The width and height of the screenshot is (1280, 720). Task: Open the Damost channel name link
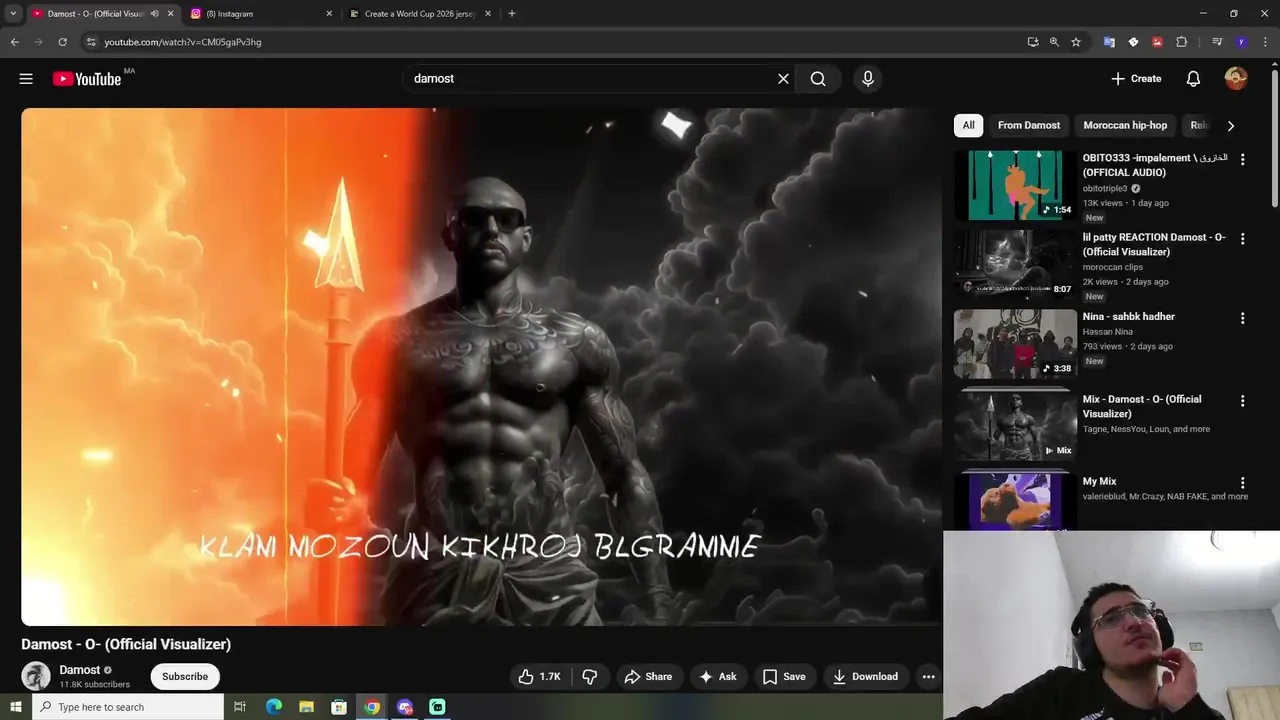pyautogui.click(x=80, y=670)
